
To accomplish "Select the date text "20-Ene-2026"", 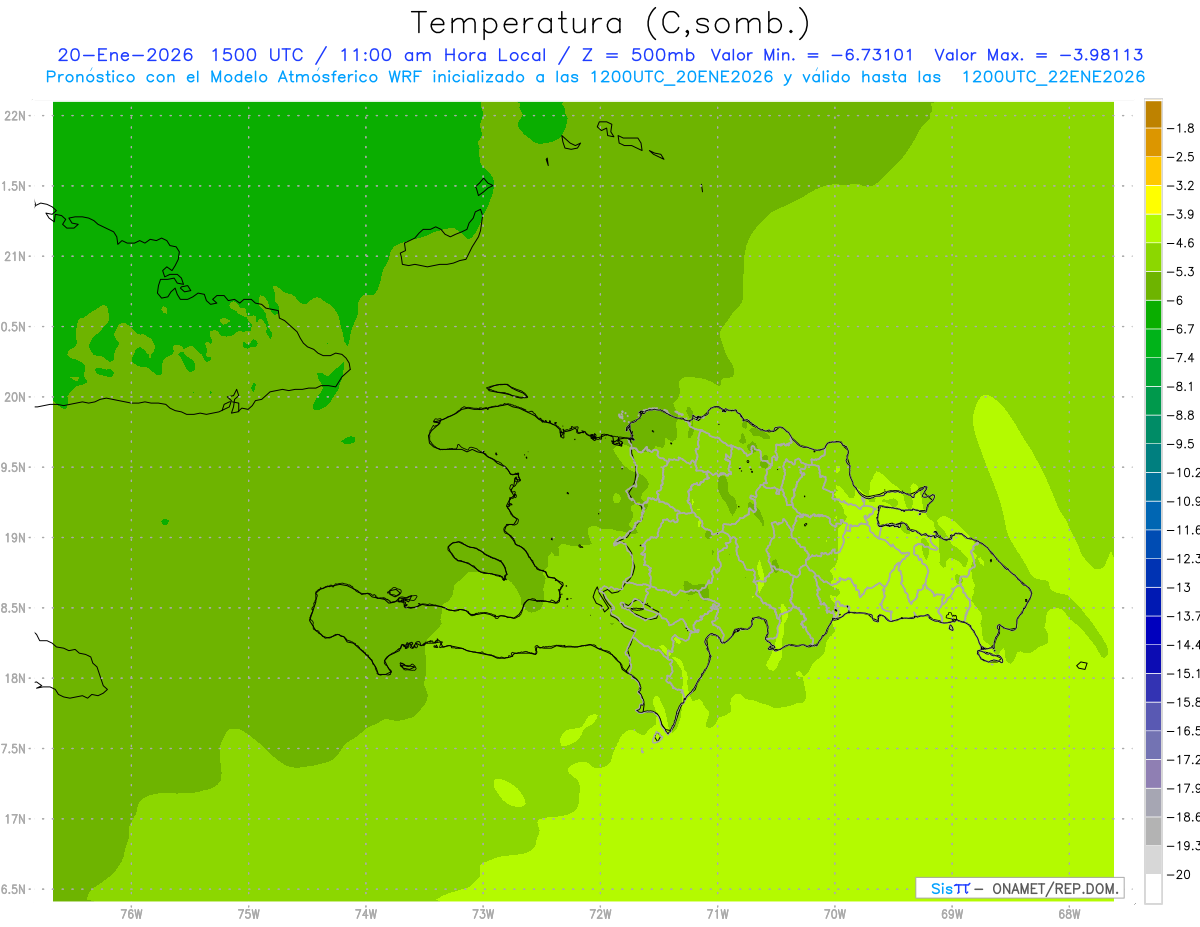I will 125,55.
